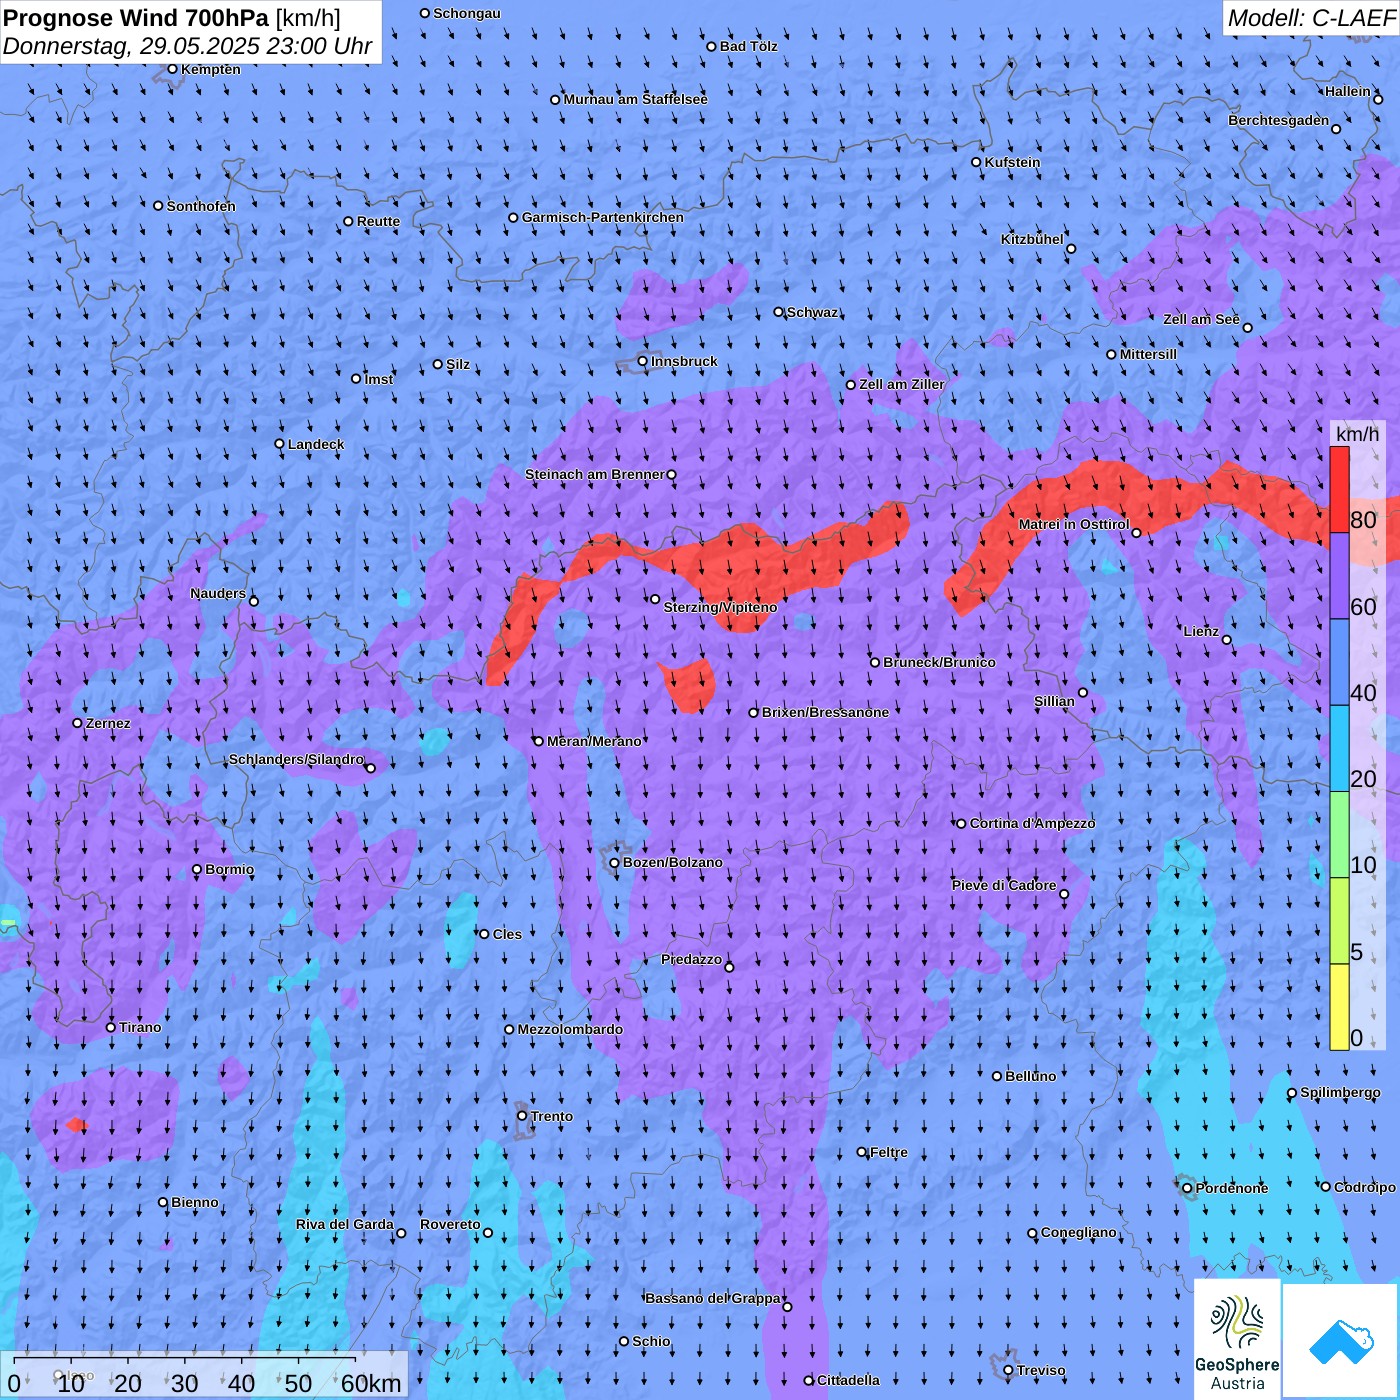Viewport: 1400px width, 1400px height.
Task: Click the Garmisch-Partenkirchen label
Action: click(x=603, y=217)
